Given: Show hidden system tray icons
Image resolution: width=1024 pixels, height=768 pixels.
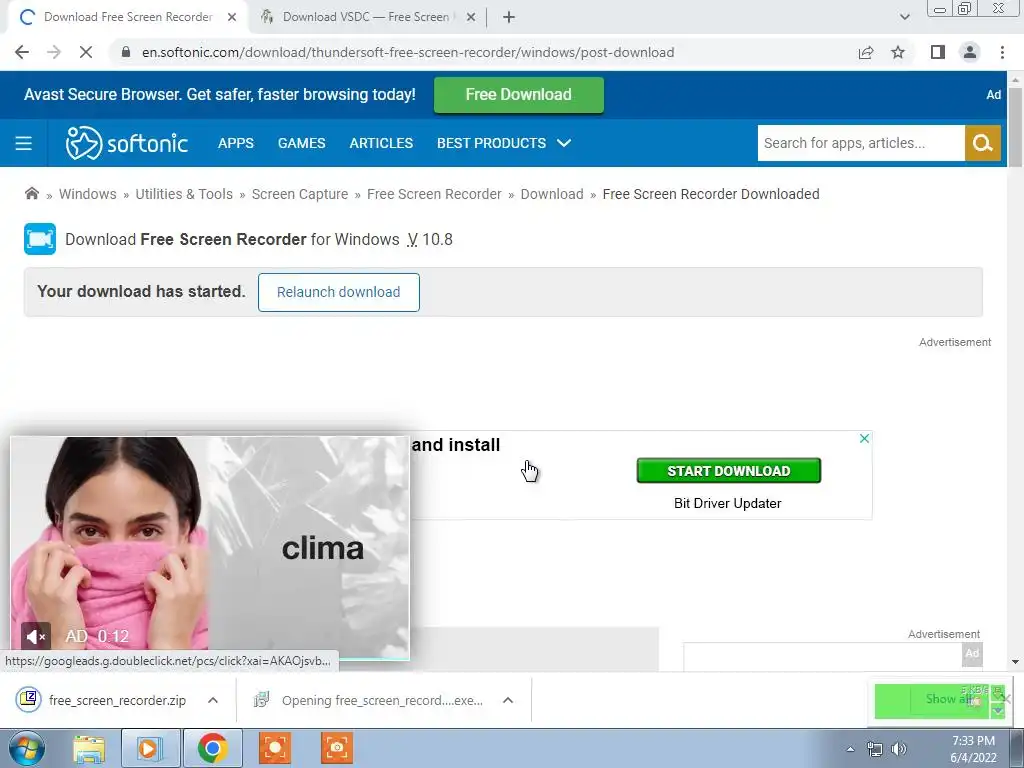Looking at the screenshot, I should click(x=850, y=749).
